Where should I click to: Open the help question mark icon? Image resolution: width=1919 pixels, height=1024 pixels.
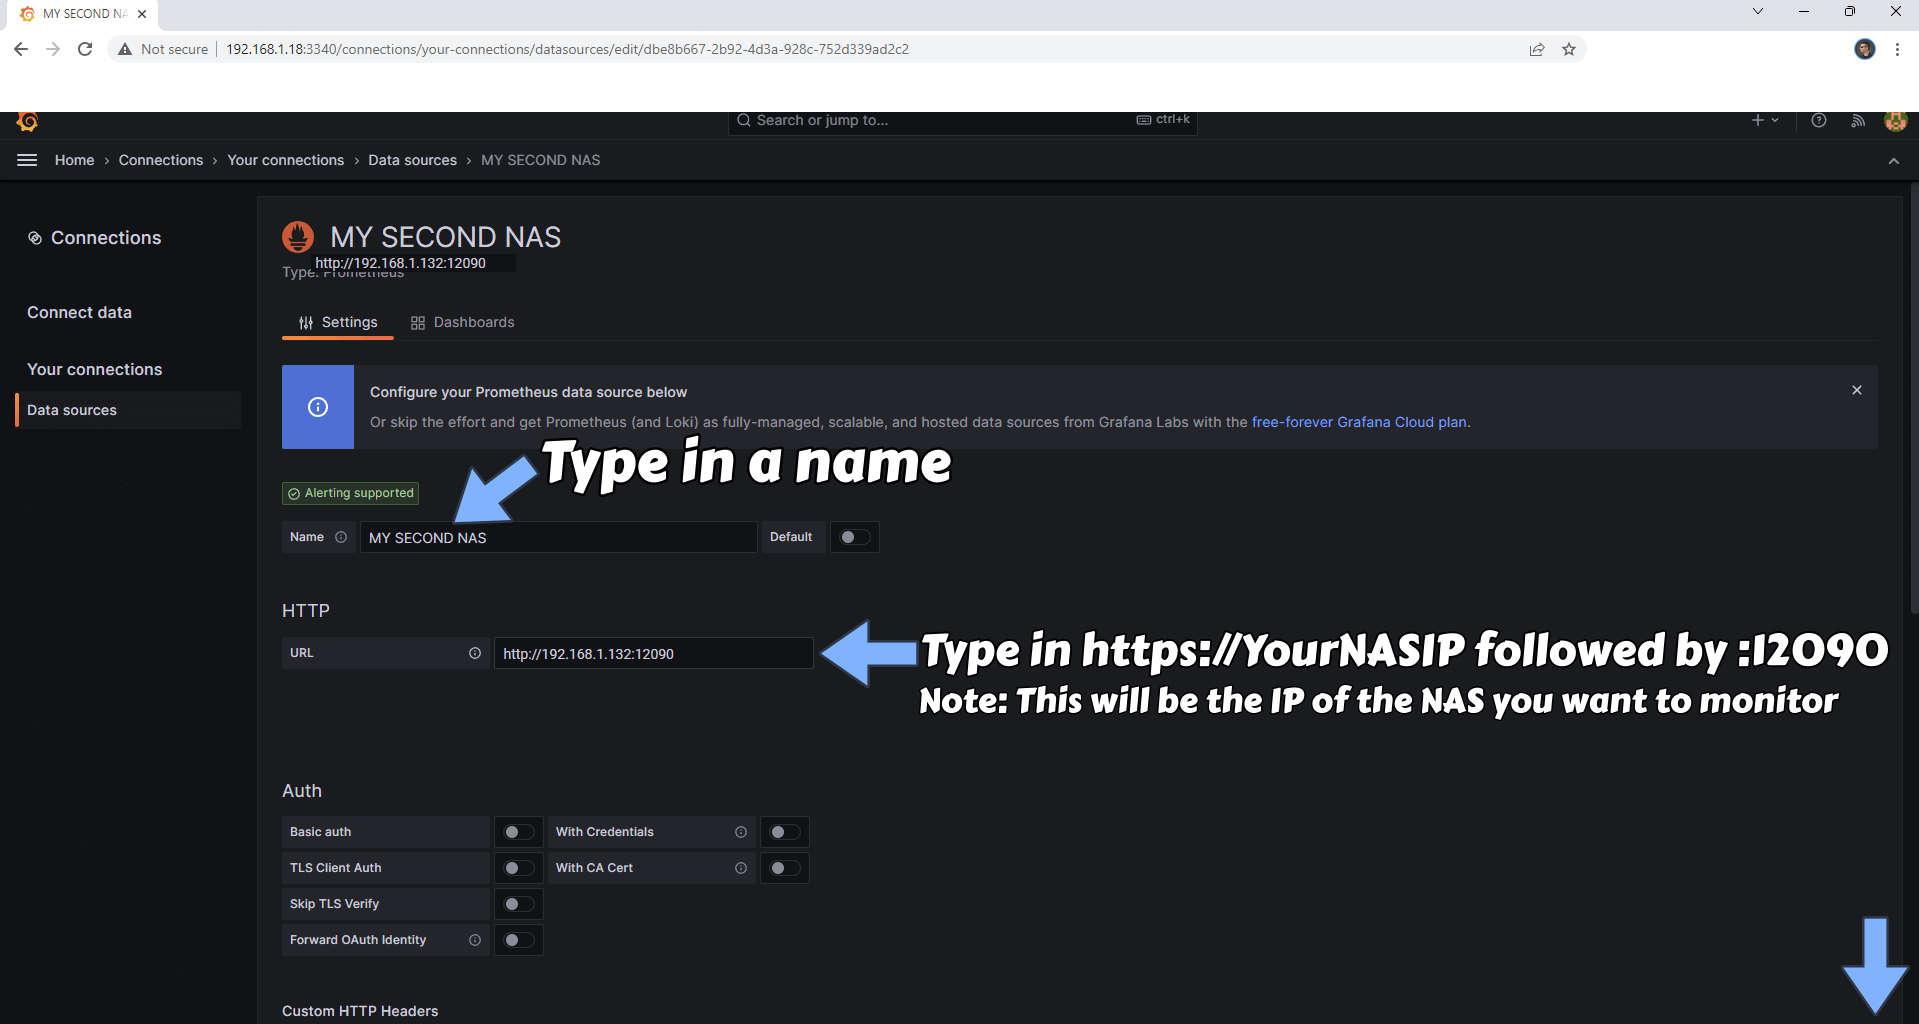coord(1819,120)
